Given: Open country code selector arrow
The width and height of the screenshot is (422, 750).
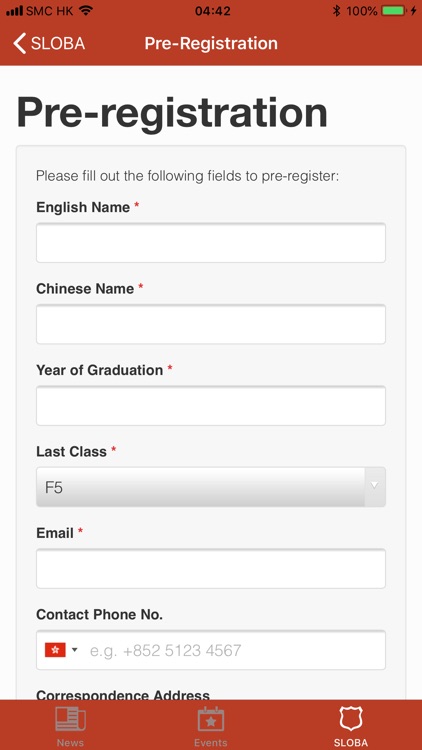Looking at the screenshot, I should (74, 650).
